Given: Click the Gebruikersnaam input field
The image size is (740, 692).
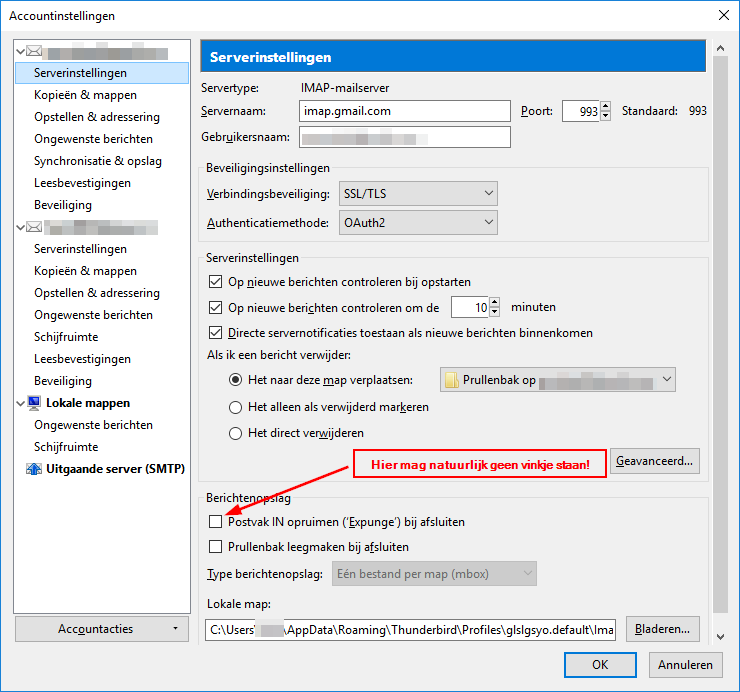Looking at the screenshot, I should point(405,137).
